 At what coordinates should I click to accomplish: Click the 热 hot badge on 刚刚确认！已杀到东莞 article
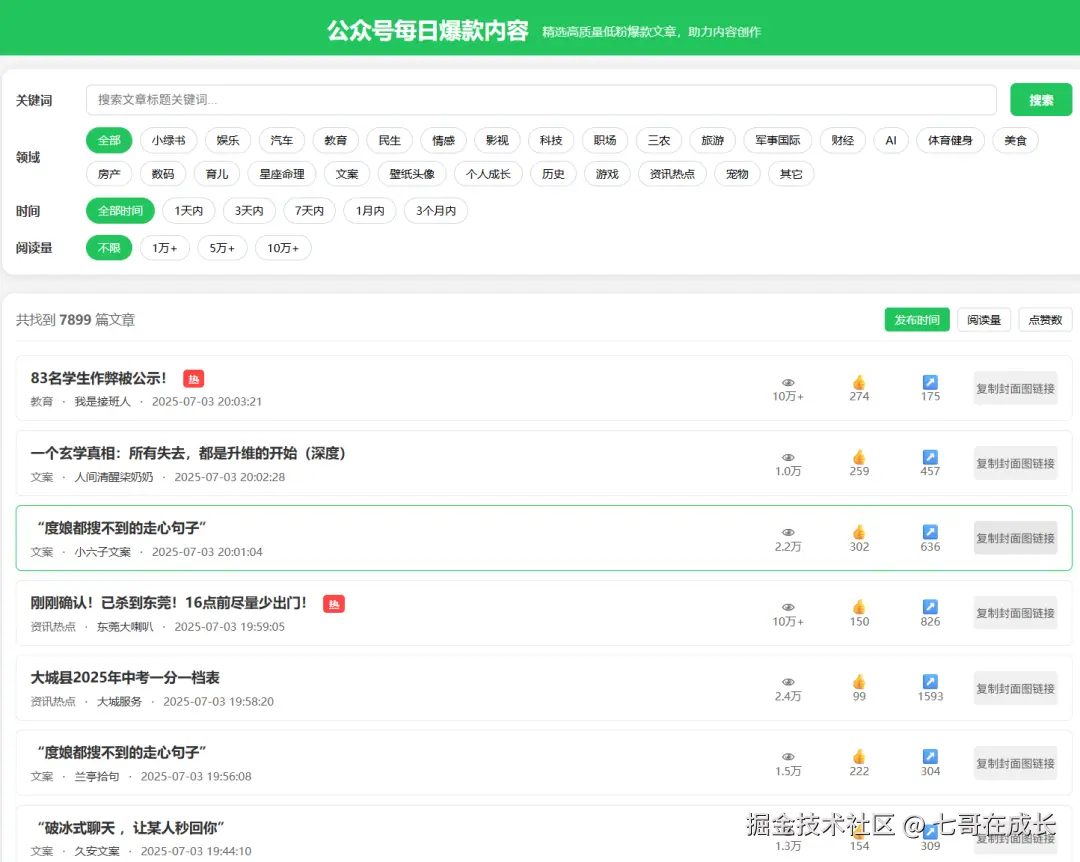coord(334,604)
